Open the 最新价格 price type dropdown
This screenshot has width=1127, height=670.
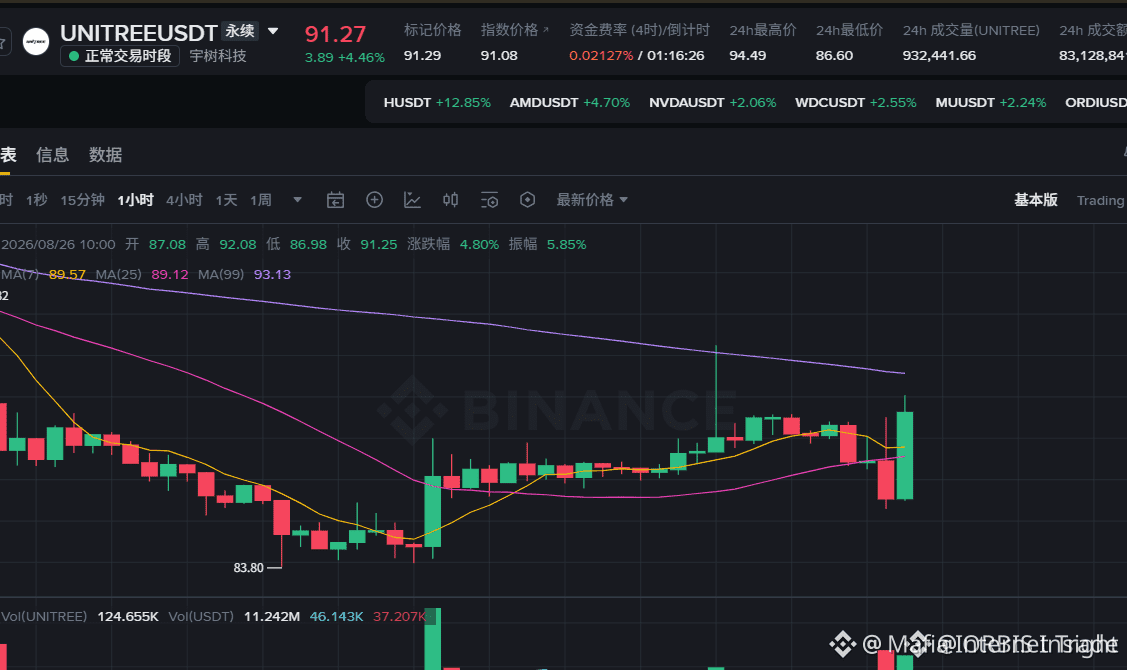pos(592,200)
